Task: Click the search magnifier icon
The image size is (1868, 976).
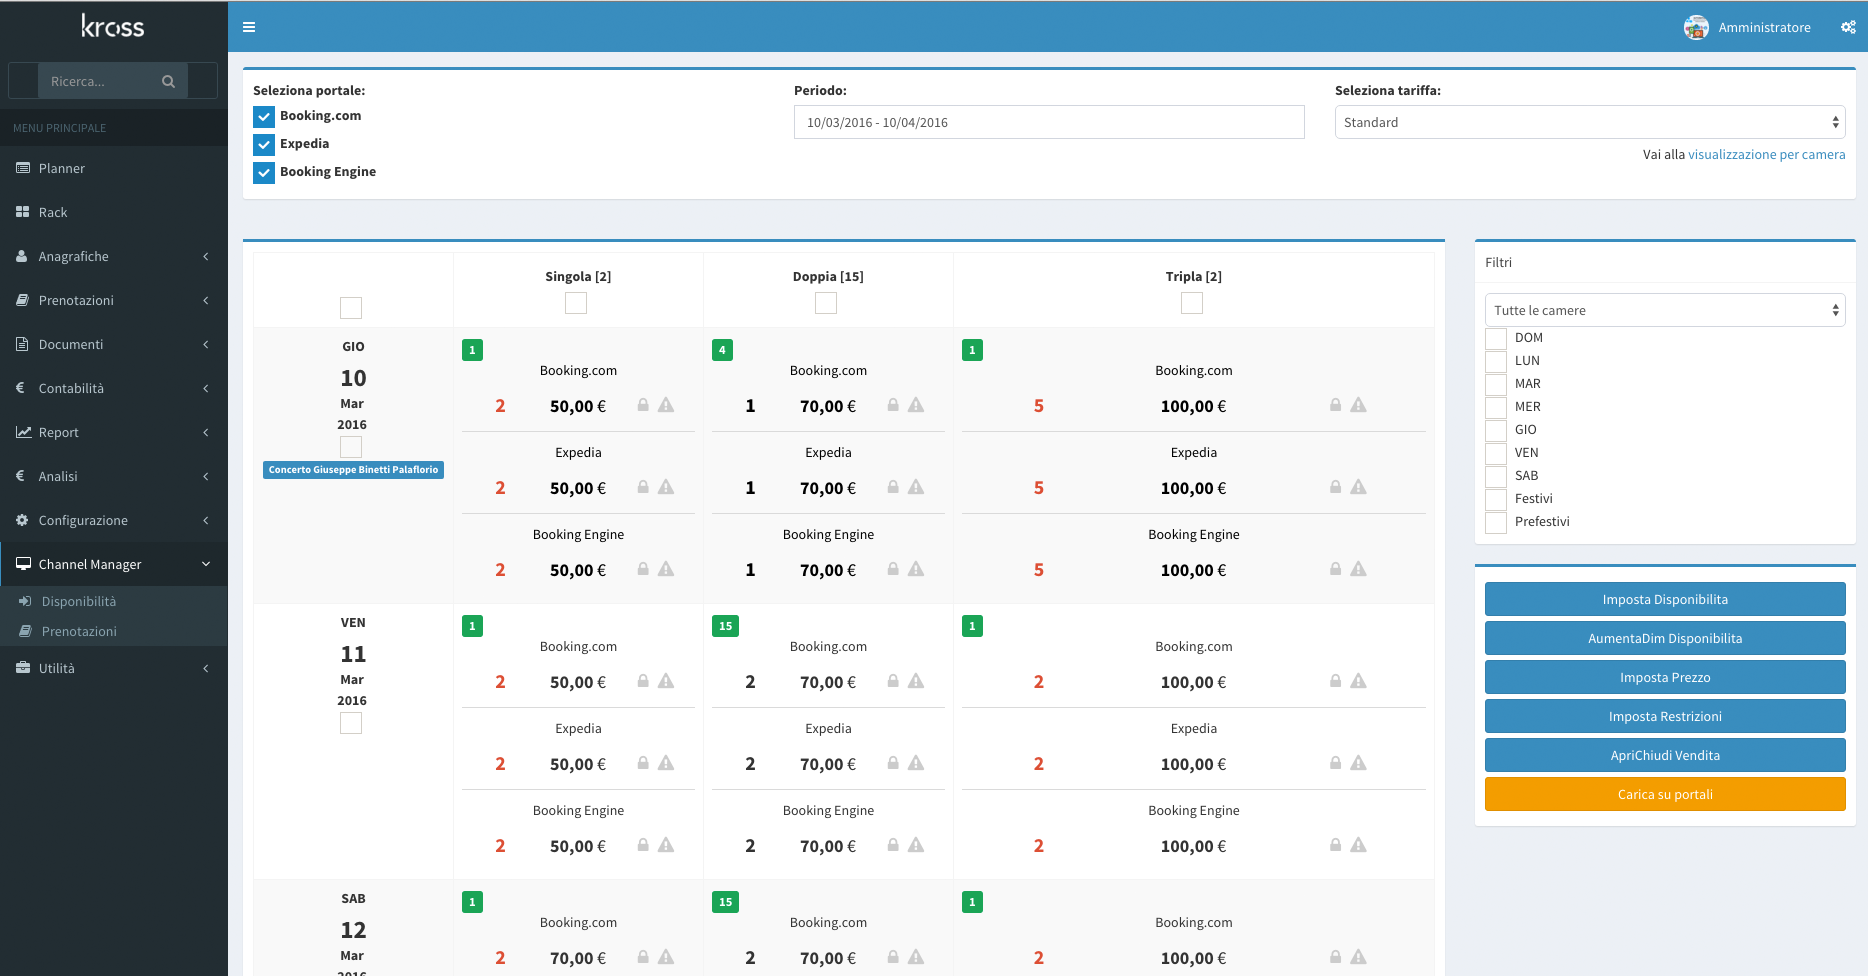Action: pos(168,81)
